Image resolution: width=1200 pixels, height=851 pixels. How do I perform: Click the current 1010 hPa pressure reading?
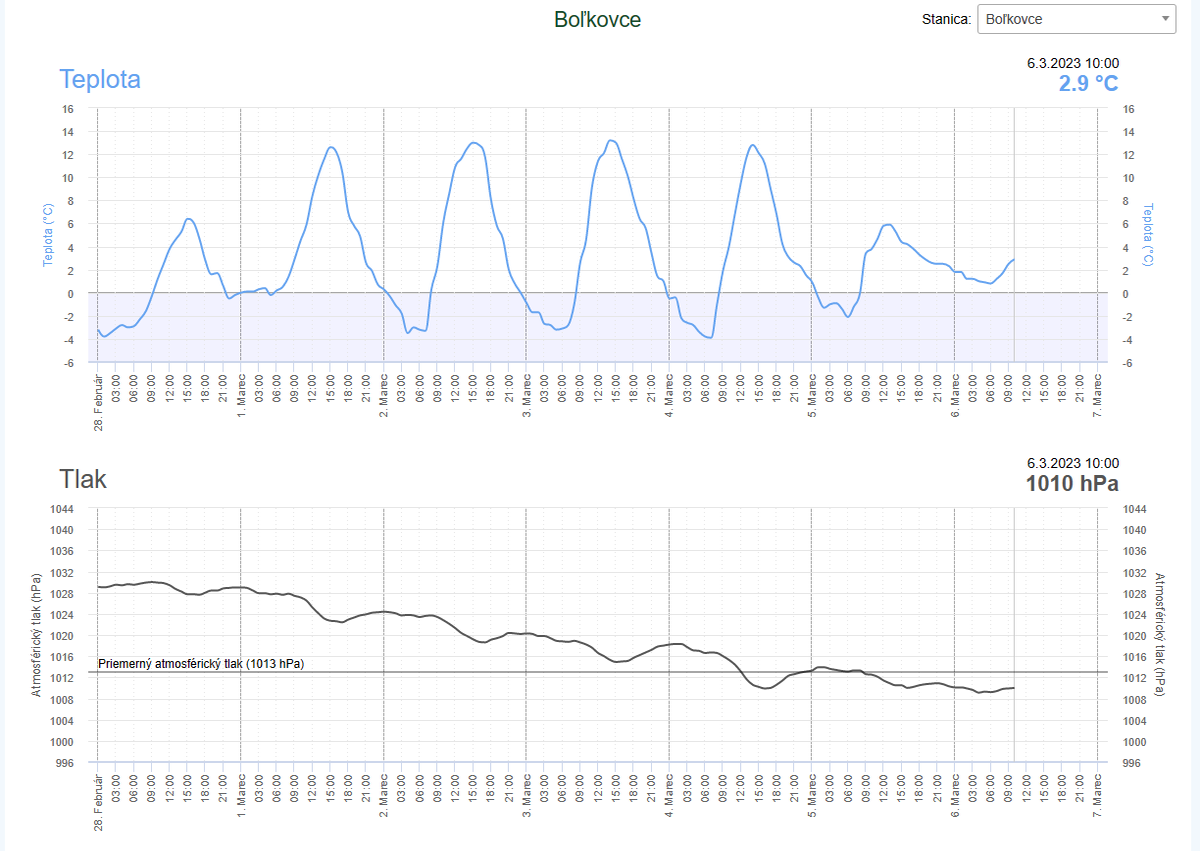pyautogui.click(x=1072, y=484)
